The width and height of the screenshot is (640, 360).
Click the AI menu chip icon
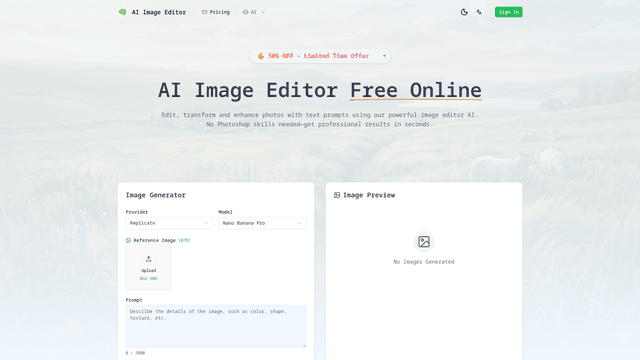point(245,12)
